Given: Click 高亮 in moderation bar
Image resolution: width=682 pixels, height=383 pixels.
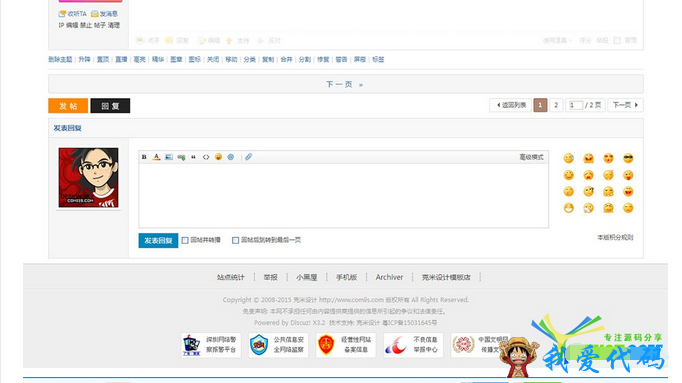Looking at the screenshot, I should pos(139,60).
